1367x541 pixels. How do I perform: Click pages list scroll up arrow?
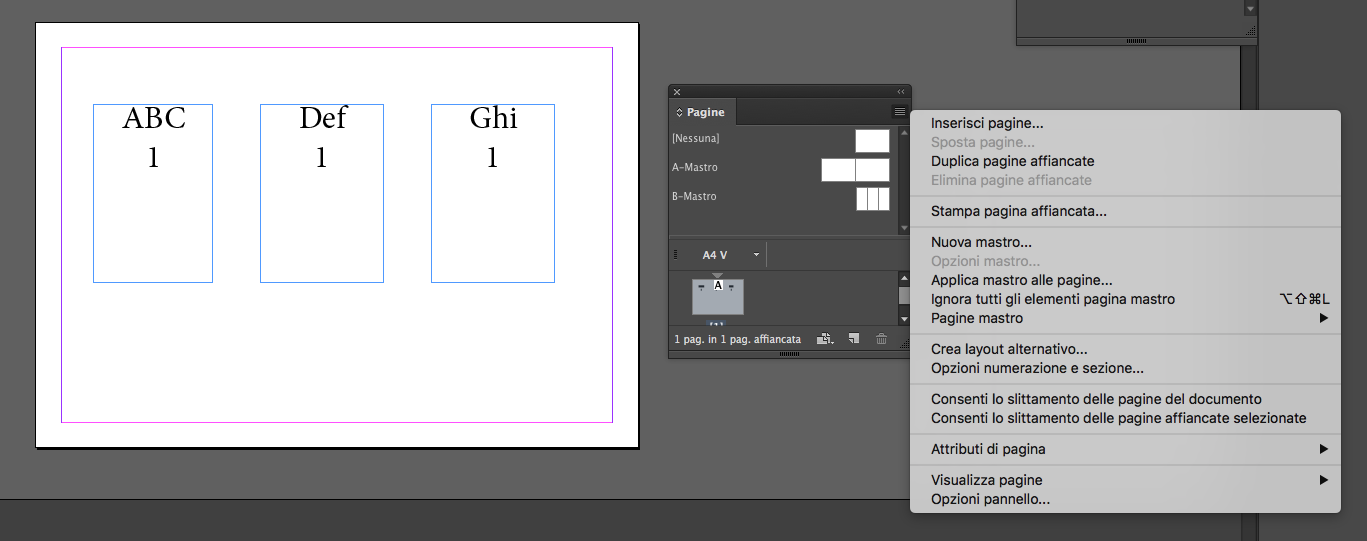click(904, 279)
